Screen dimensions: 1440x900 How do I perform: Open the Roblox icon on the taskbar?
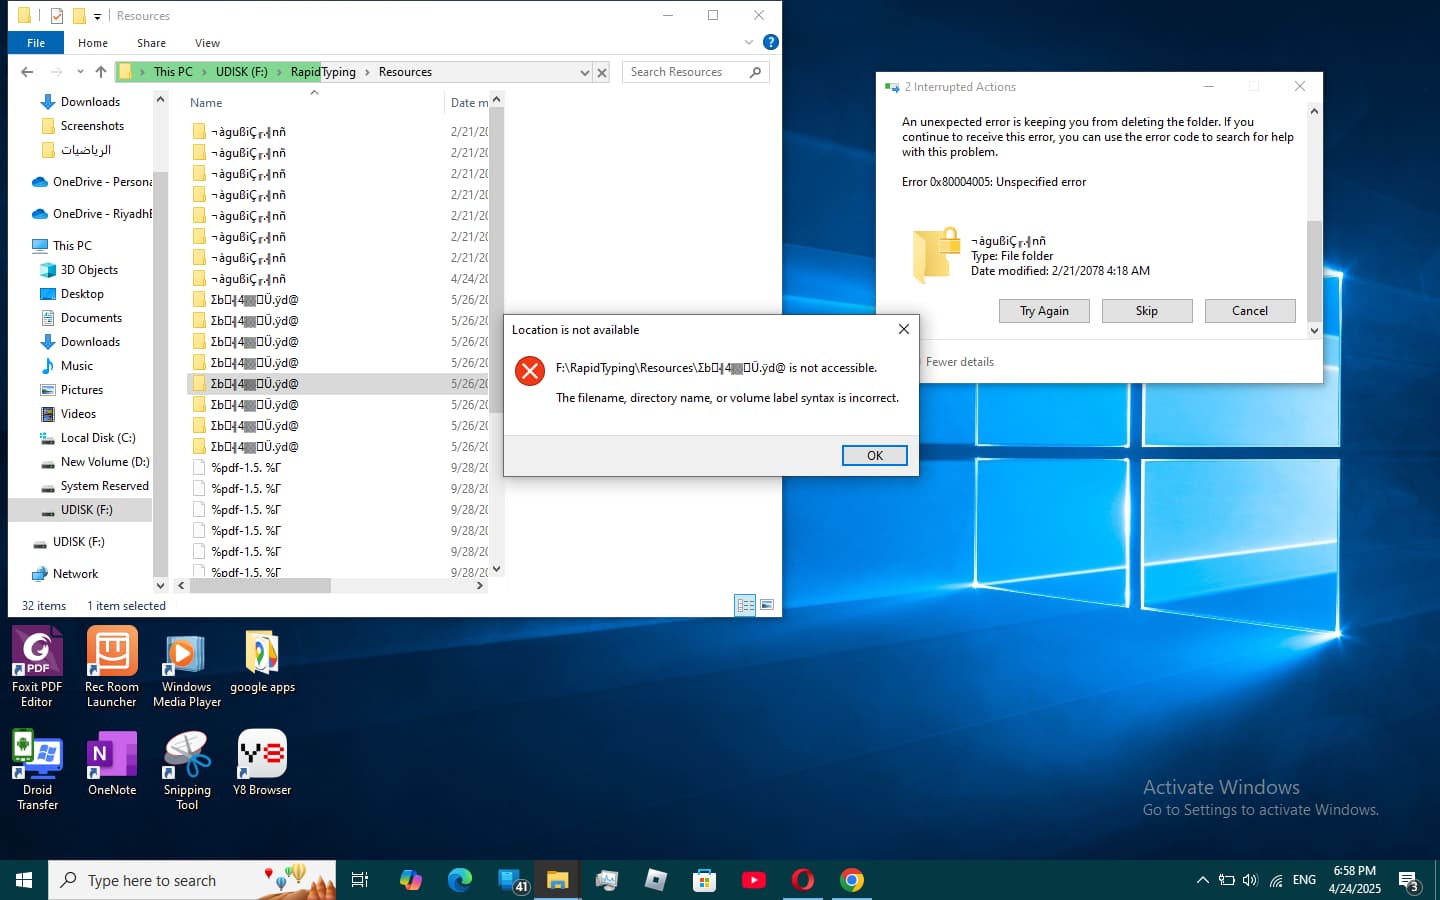coord(656,880)
